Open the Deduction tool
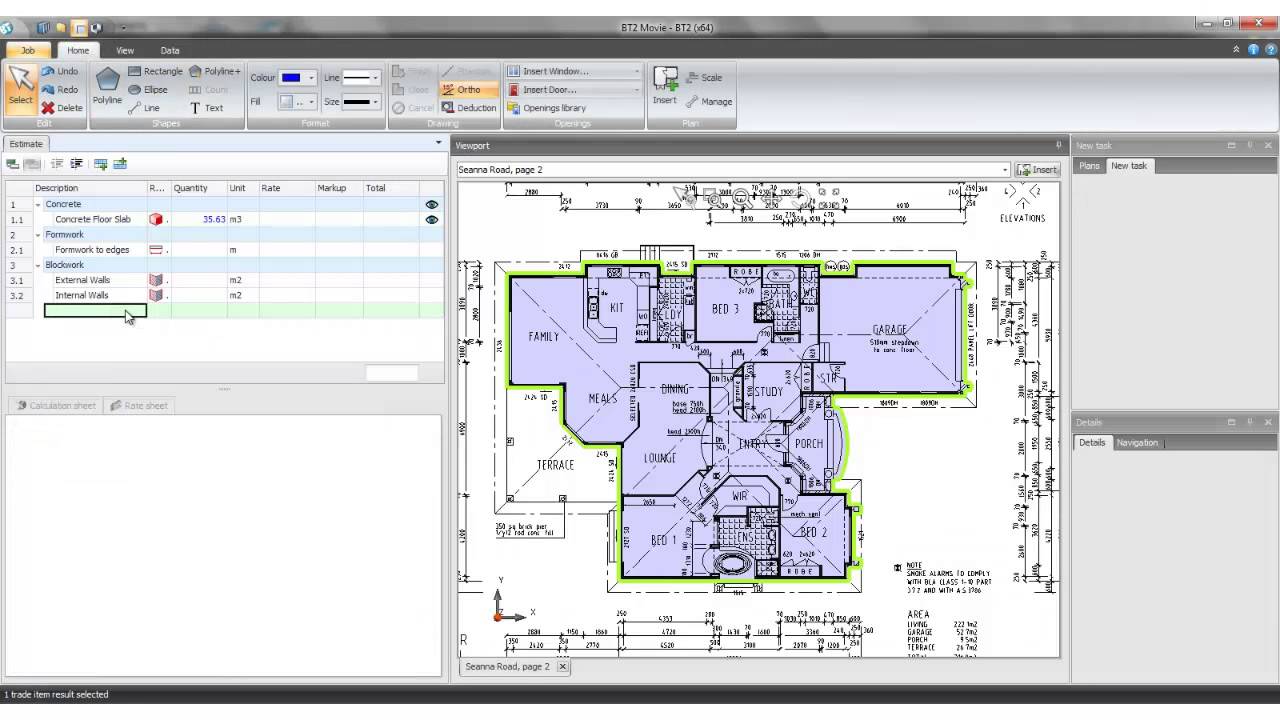Viewport: 1280px width, 720px height. tap(469, 108)
